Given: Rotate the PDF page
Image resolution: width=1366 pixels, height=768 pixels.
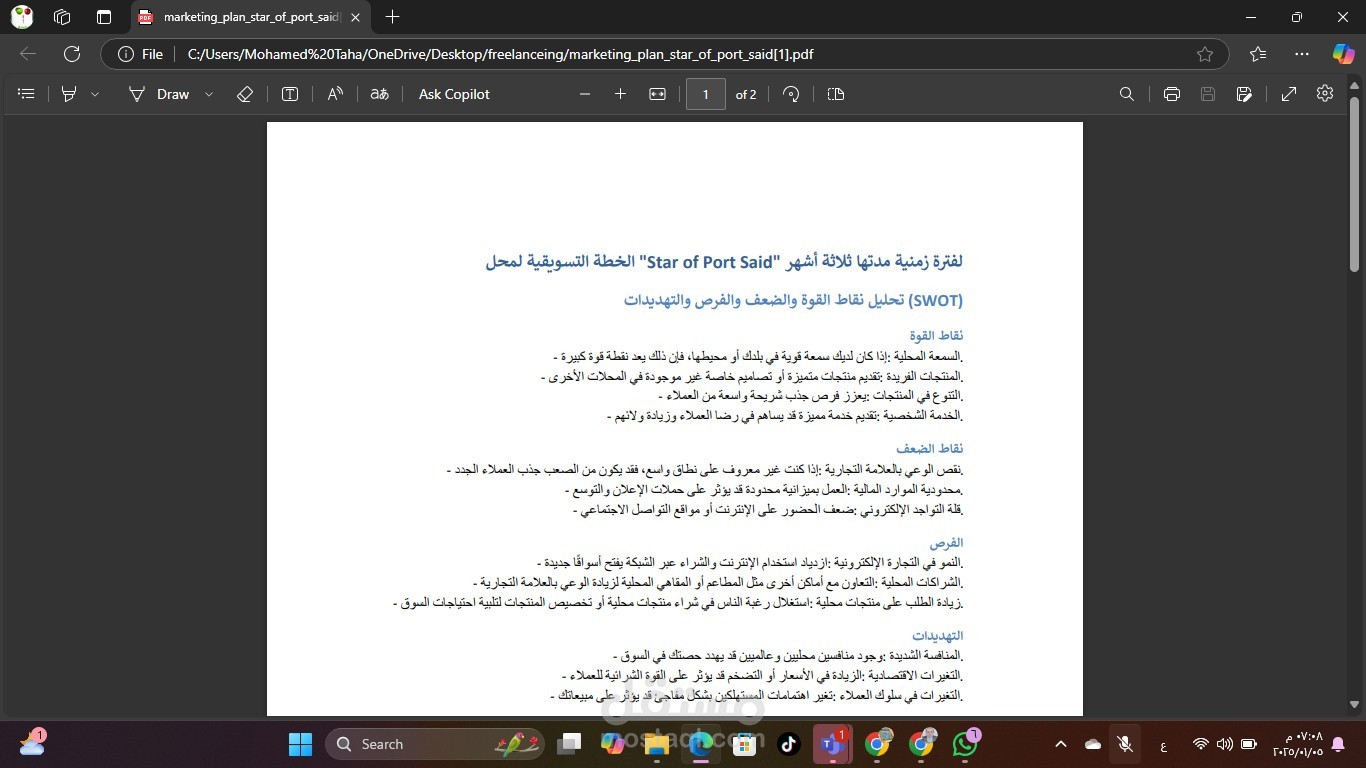Looking at the screenshot, I should click(x=791, y=94).
